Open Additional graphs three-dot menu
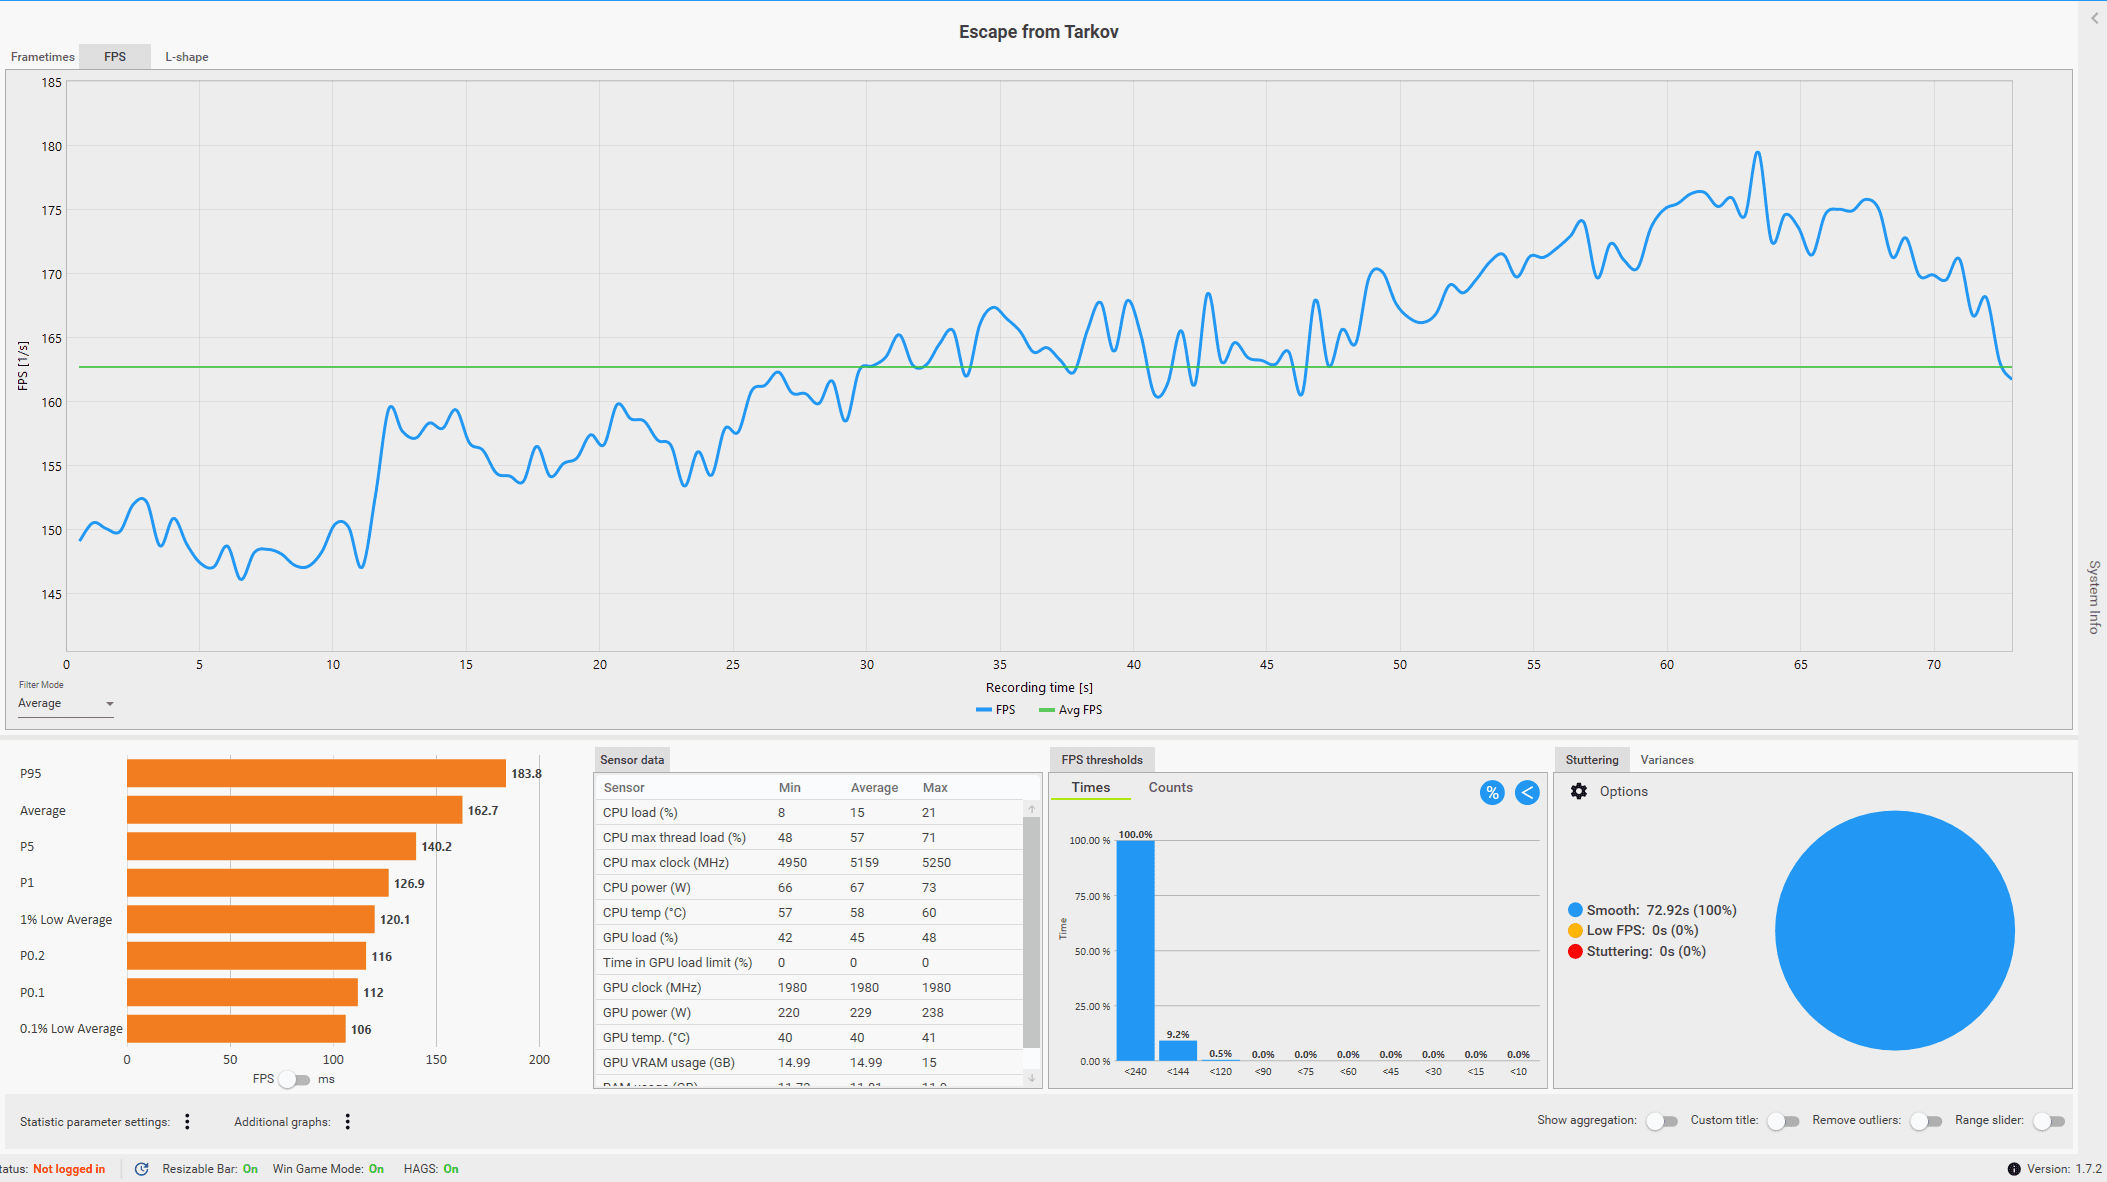The height and width of the screenshot is (1182, 2107). click(x=348, y=1122)
